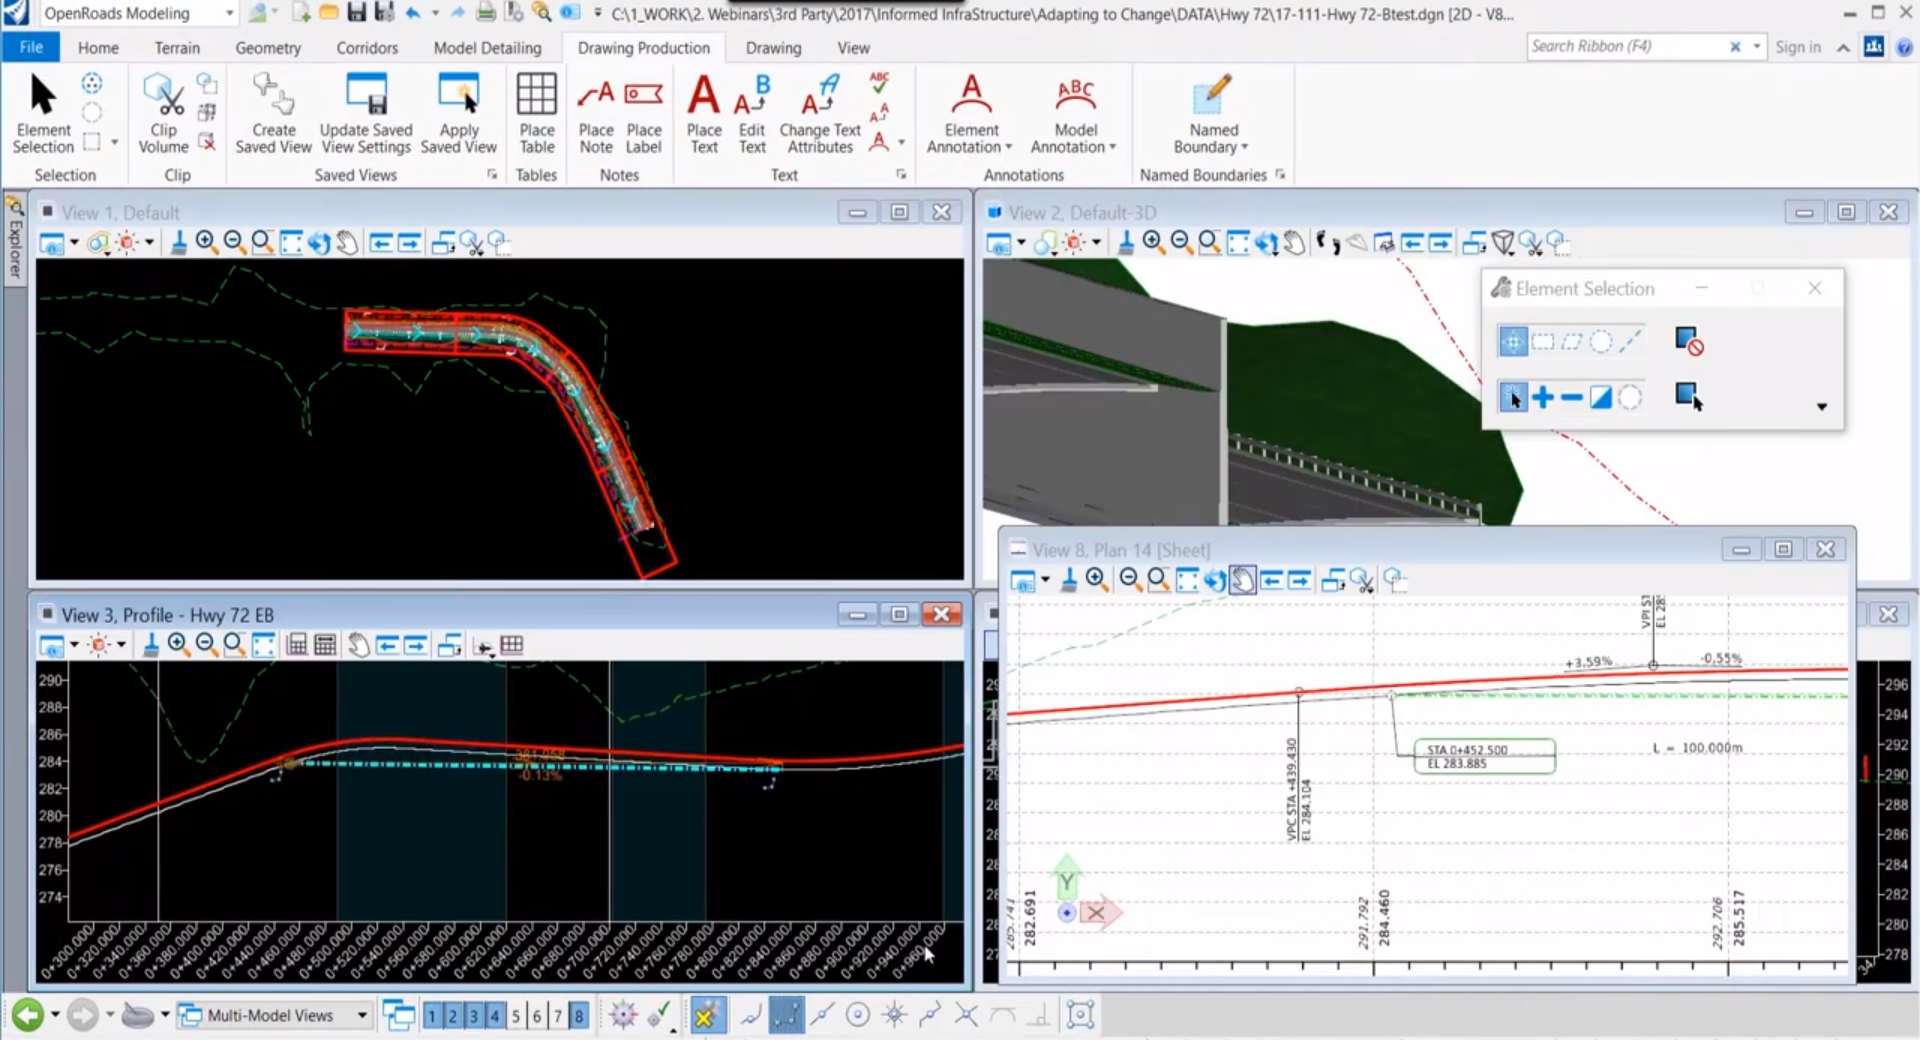Select the Place Note tool
The image size is (1920, 1040).
click(x=596, y=113)
